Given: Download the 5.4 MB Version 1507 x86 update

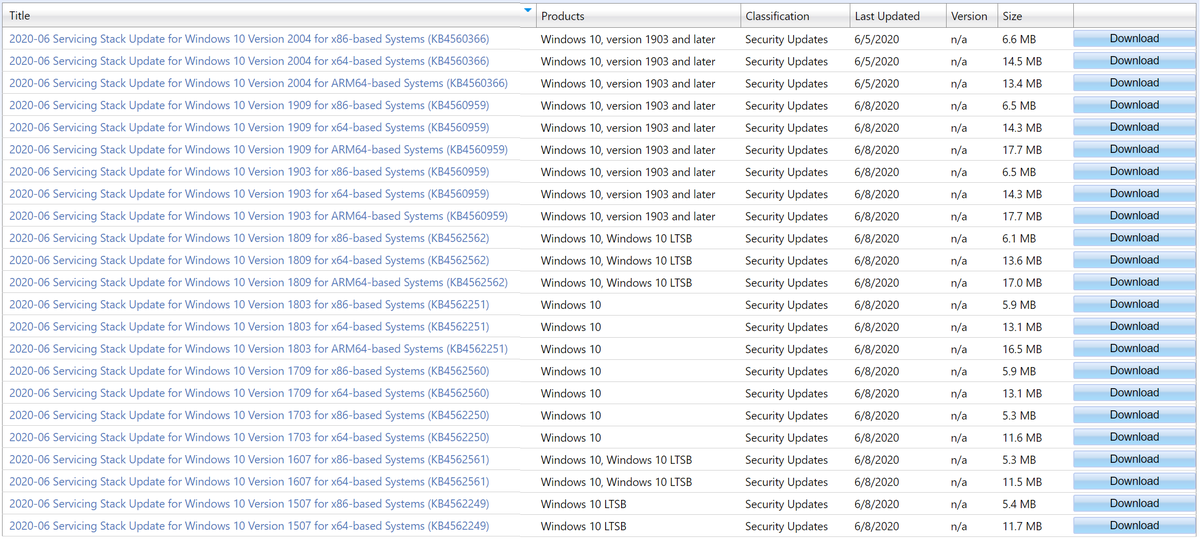Looking at the screenshot, I should click(x=1134, y=504).
